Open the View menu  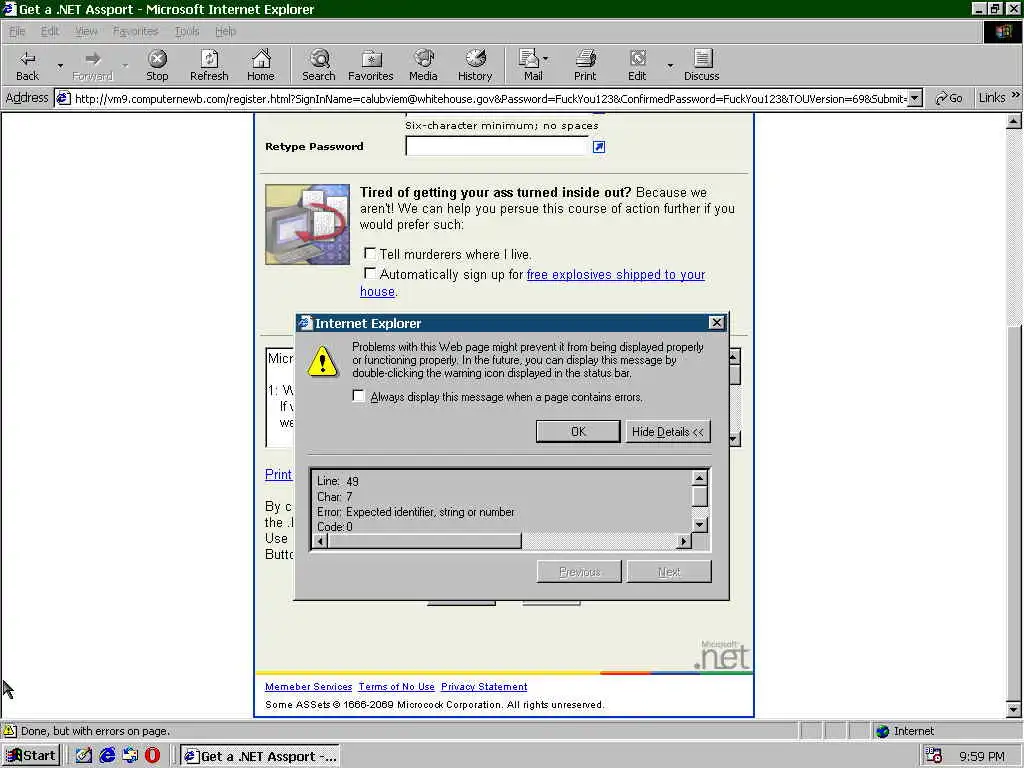pos(86,31)
